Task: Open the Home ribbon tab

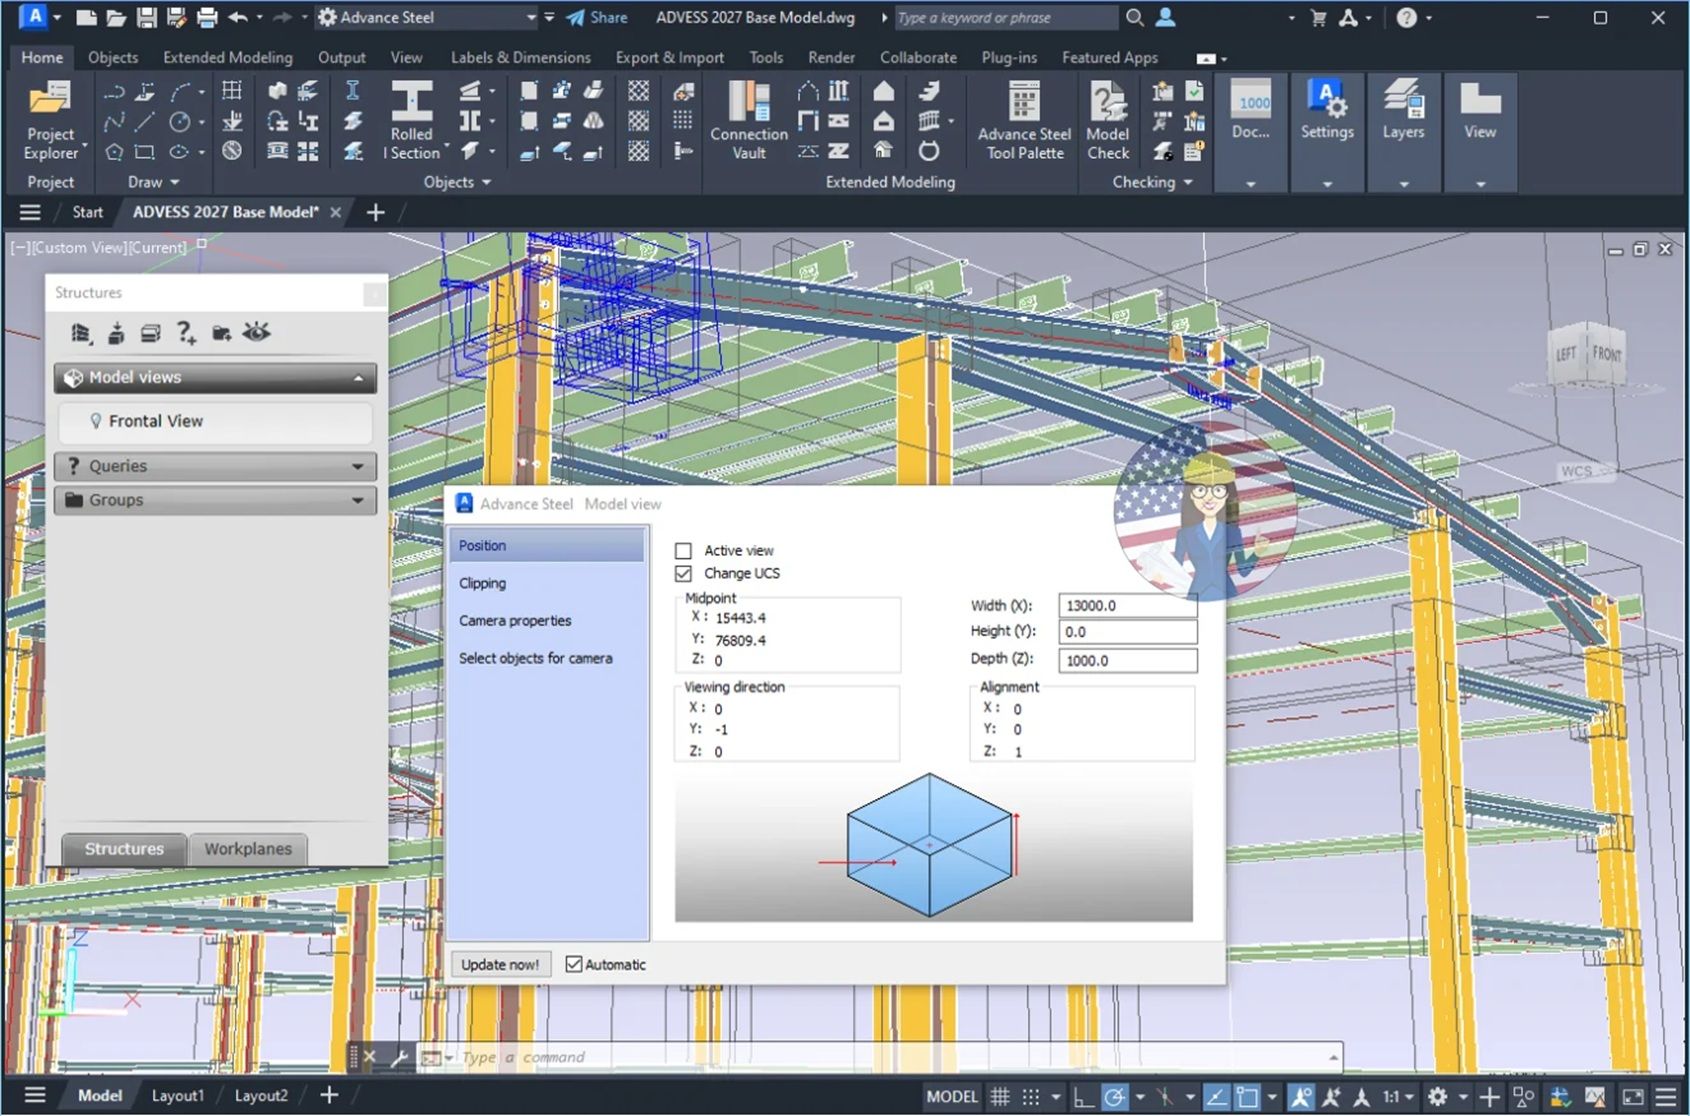Action: [42, 57]
